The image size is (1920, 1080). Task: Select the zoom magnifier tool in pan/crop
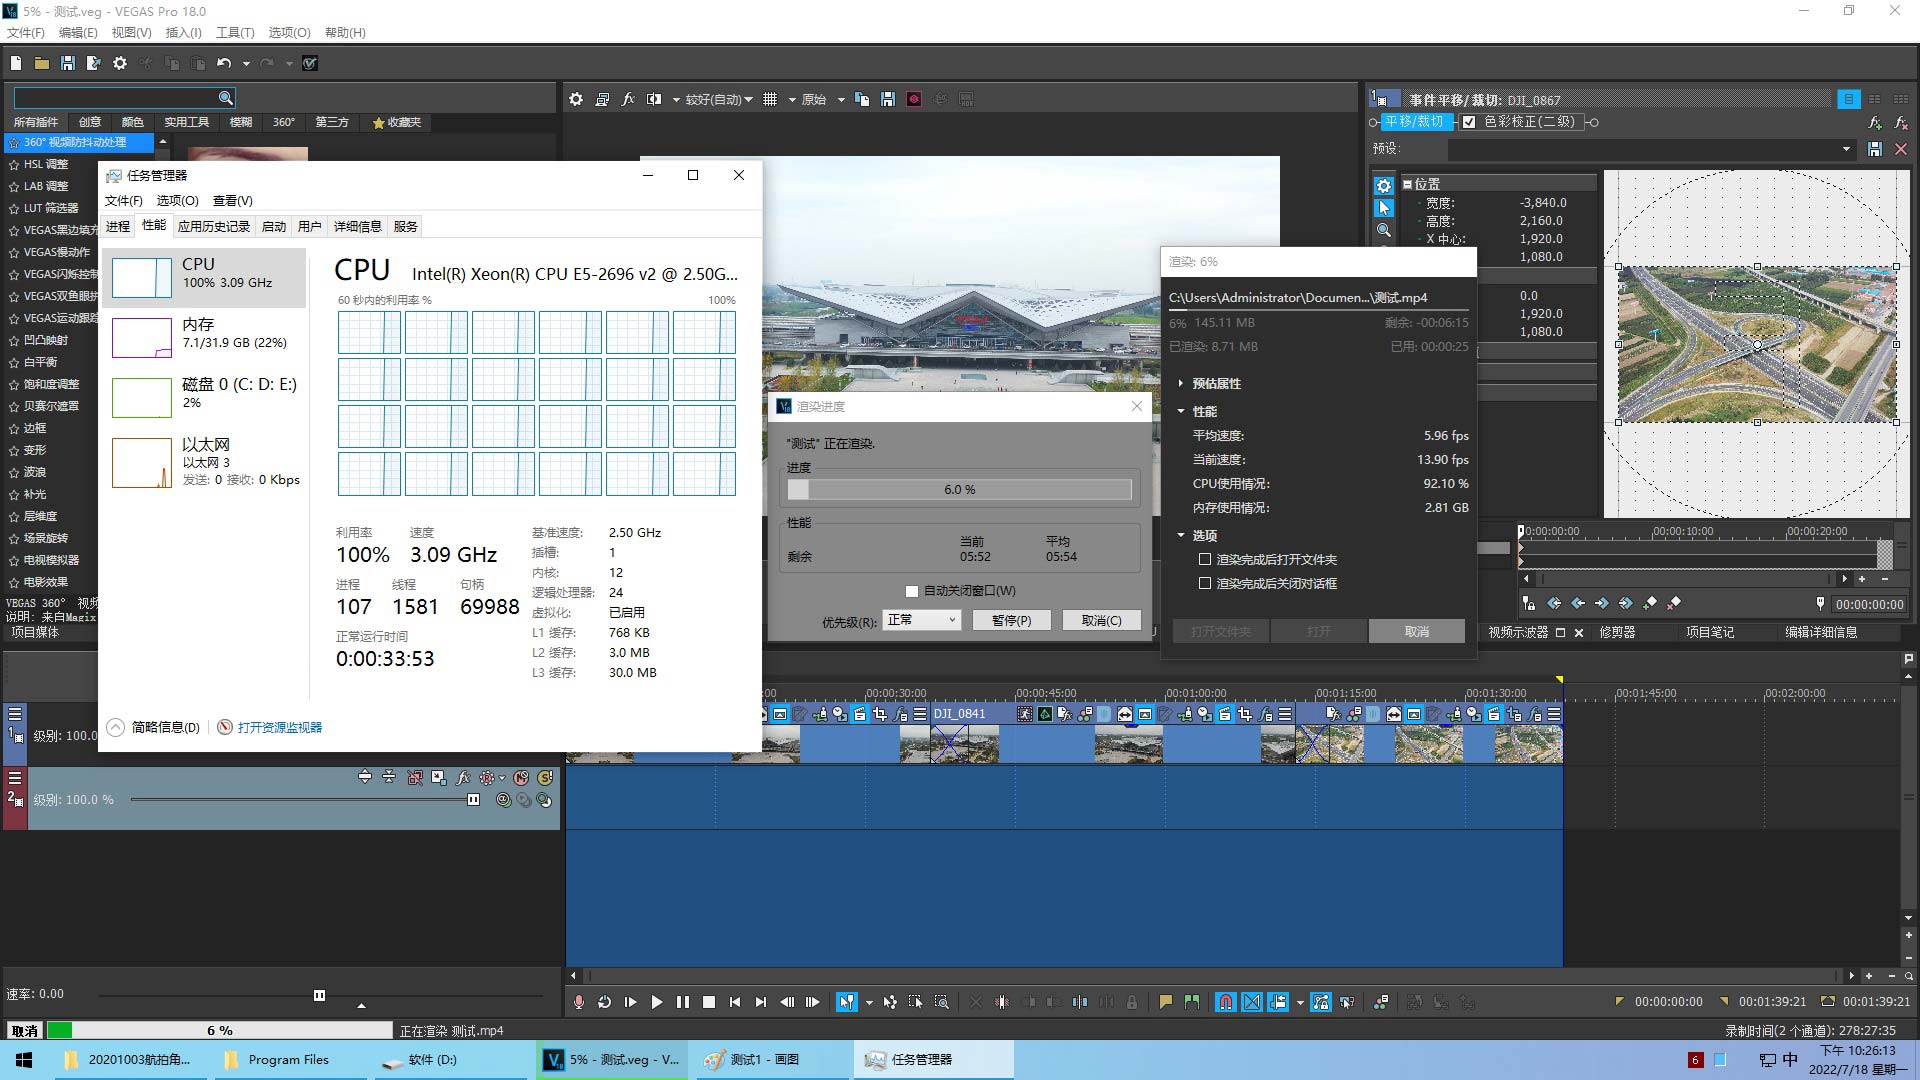click(1384, 230)
